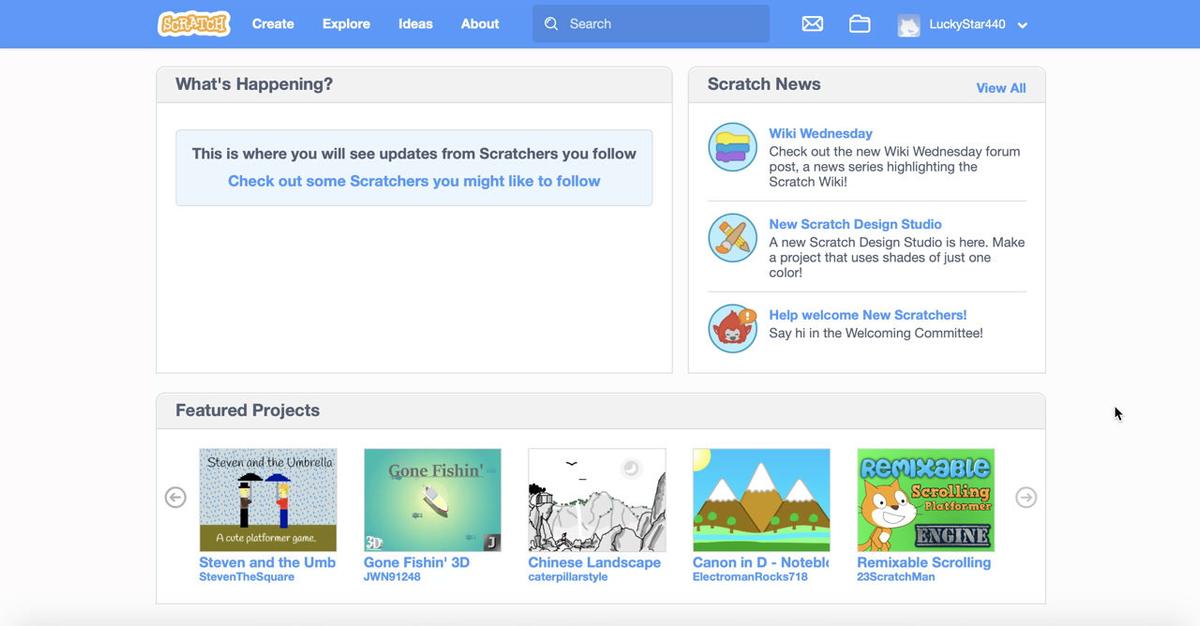Click the Canon in D - Notebl title link

pos(761,562)
